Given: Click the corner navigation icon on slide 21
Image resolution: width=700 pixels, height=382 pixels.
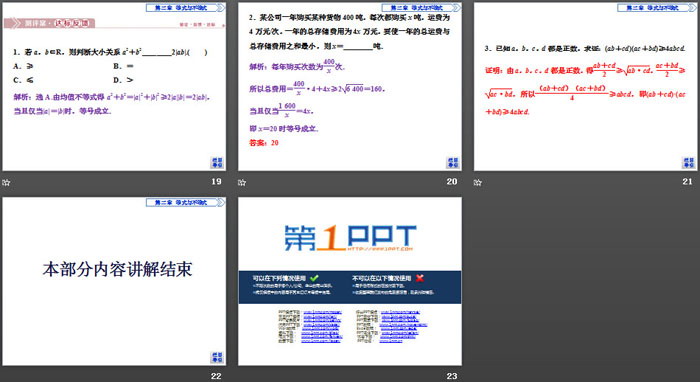Looking at the screenshot, I should pyautogui.click(x=689, y=162).
